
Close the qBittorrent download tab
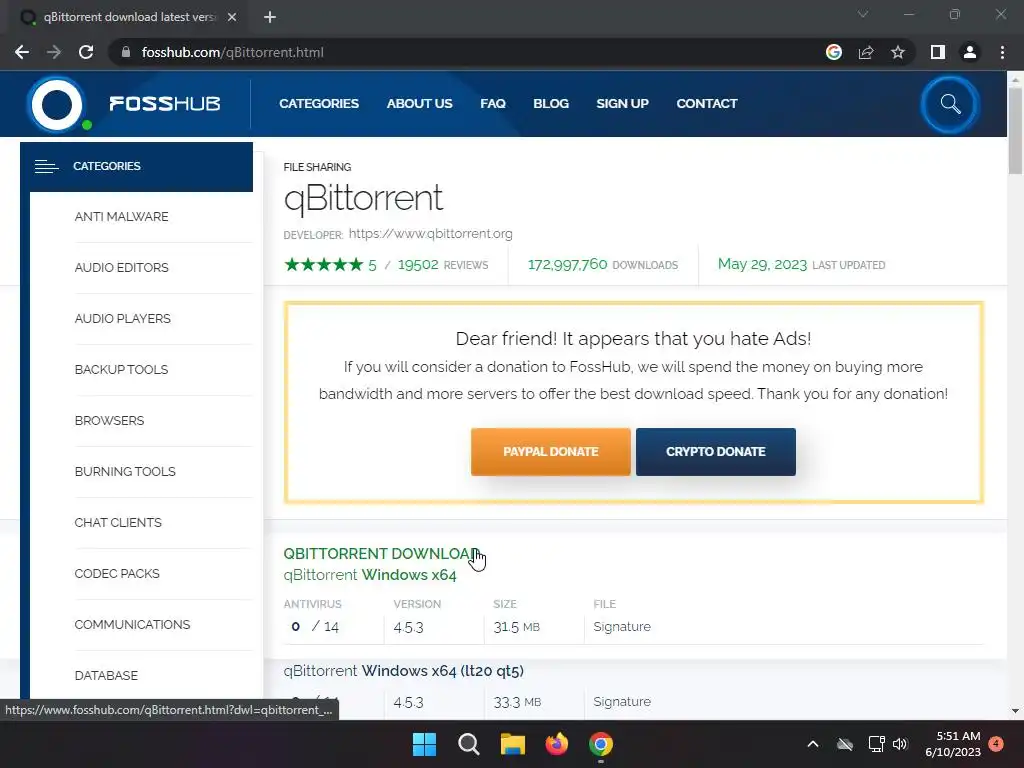coord(232,17)
